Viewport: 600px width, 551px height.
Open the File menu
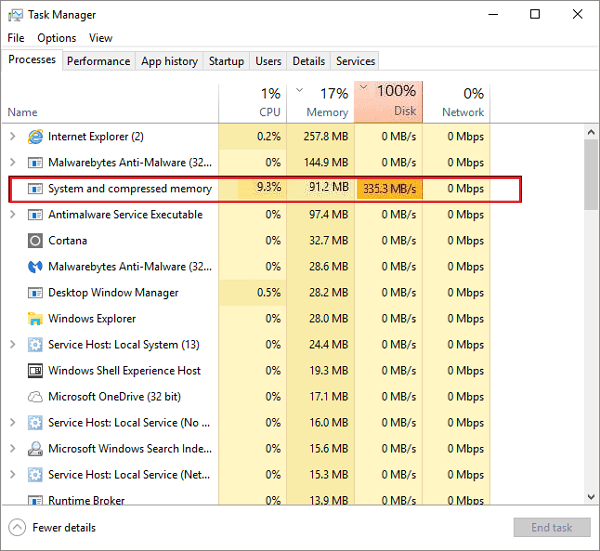[16, 38]
